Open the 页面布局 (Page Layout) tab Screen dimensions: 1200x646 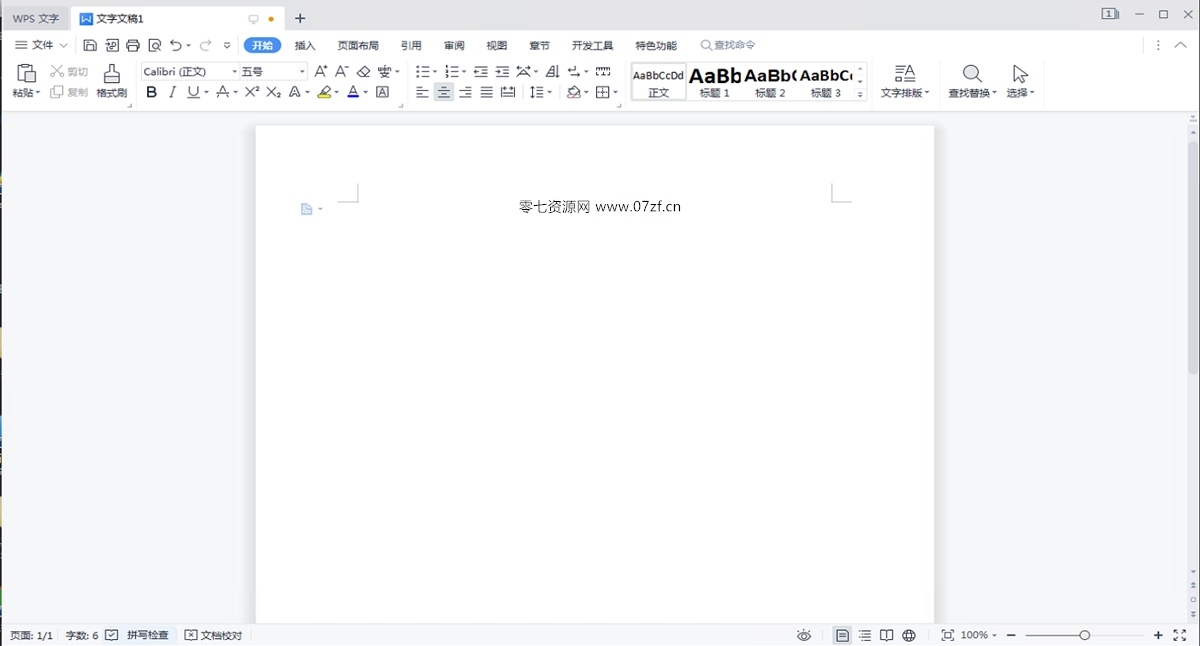tap(357, 46)
